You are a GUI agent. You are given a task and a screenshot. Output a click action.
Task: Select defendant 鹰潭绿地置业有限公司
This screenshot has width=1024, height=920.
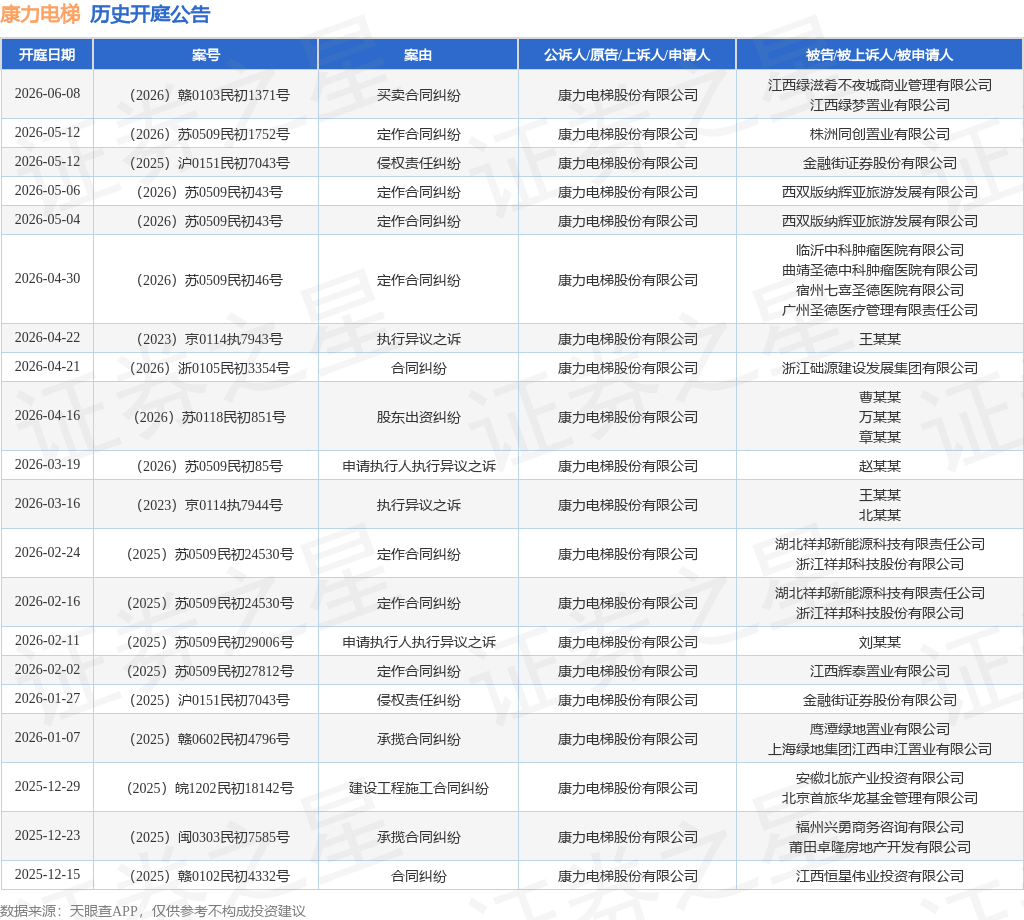coord(880,729)
